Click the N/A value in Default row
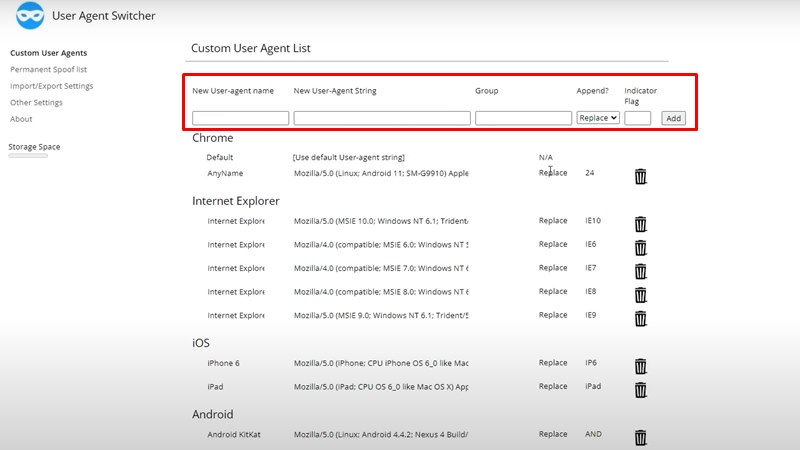 (545, 157)
